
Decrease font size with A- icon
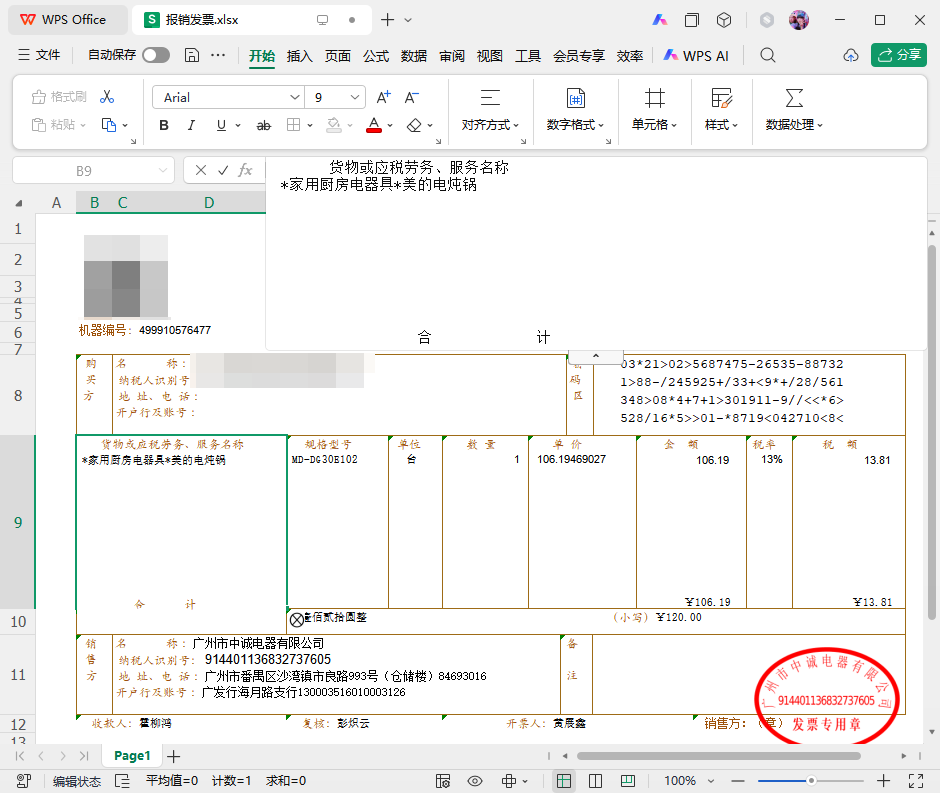[x=412, y=97]
